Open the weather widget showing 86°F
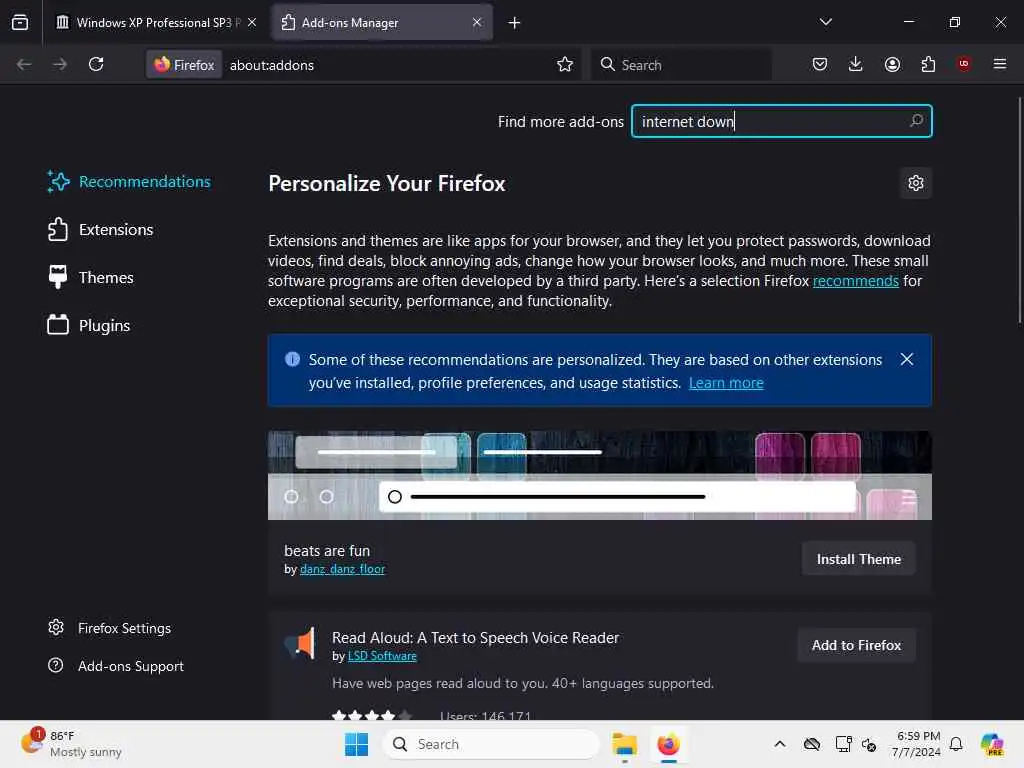Screen dimensions: 1024x768 click(x=72, y=744)
